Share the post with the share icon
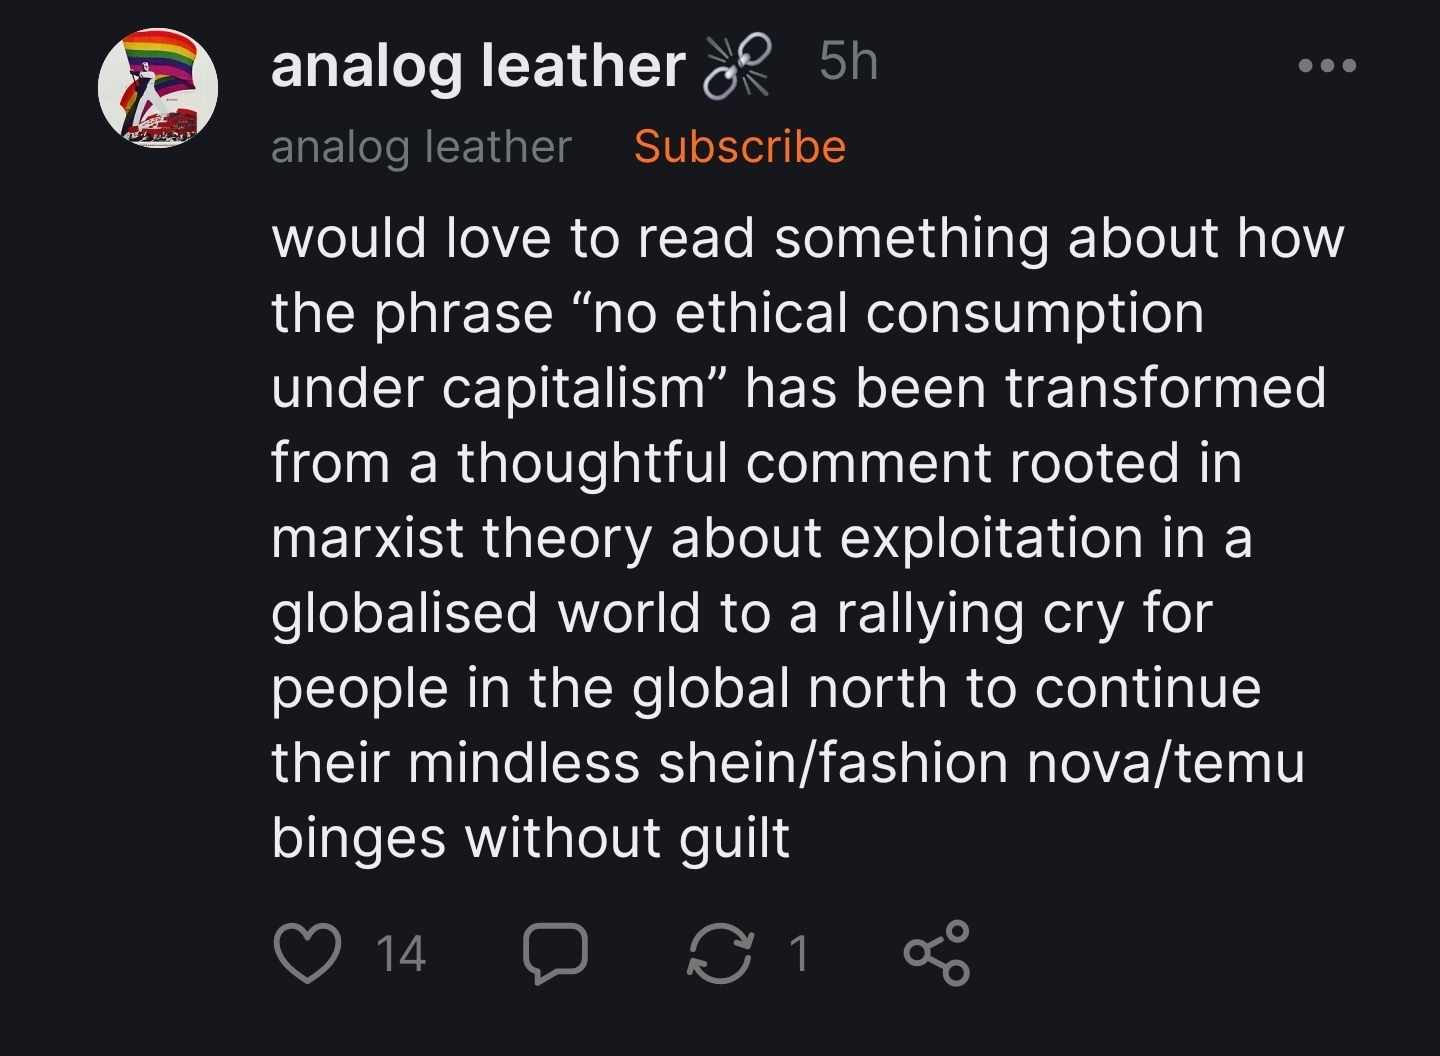The width and height of the screenshot is (1440, 1056). 937,953
